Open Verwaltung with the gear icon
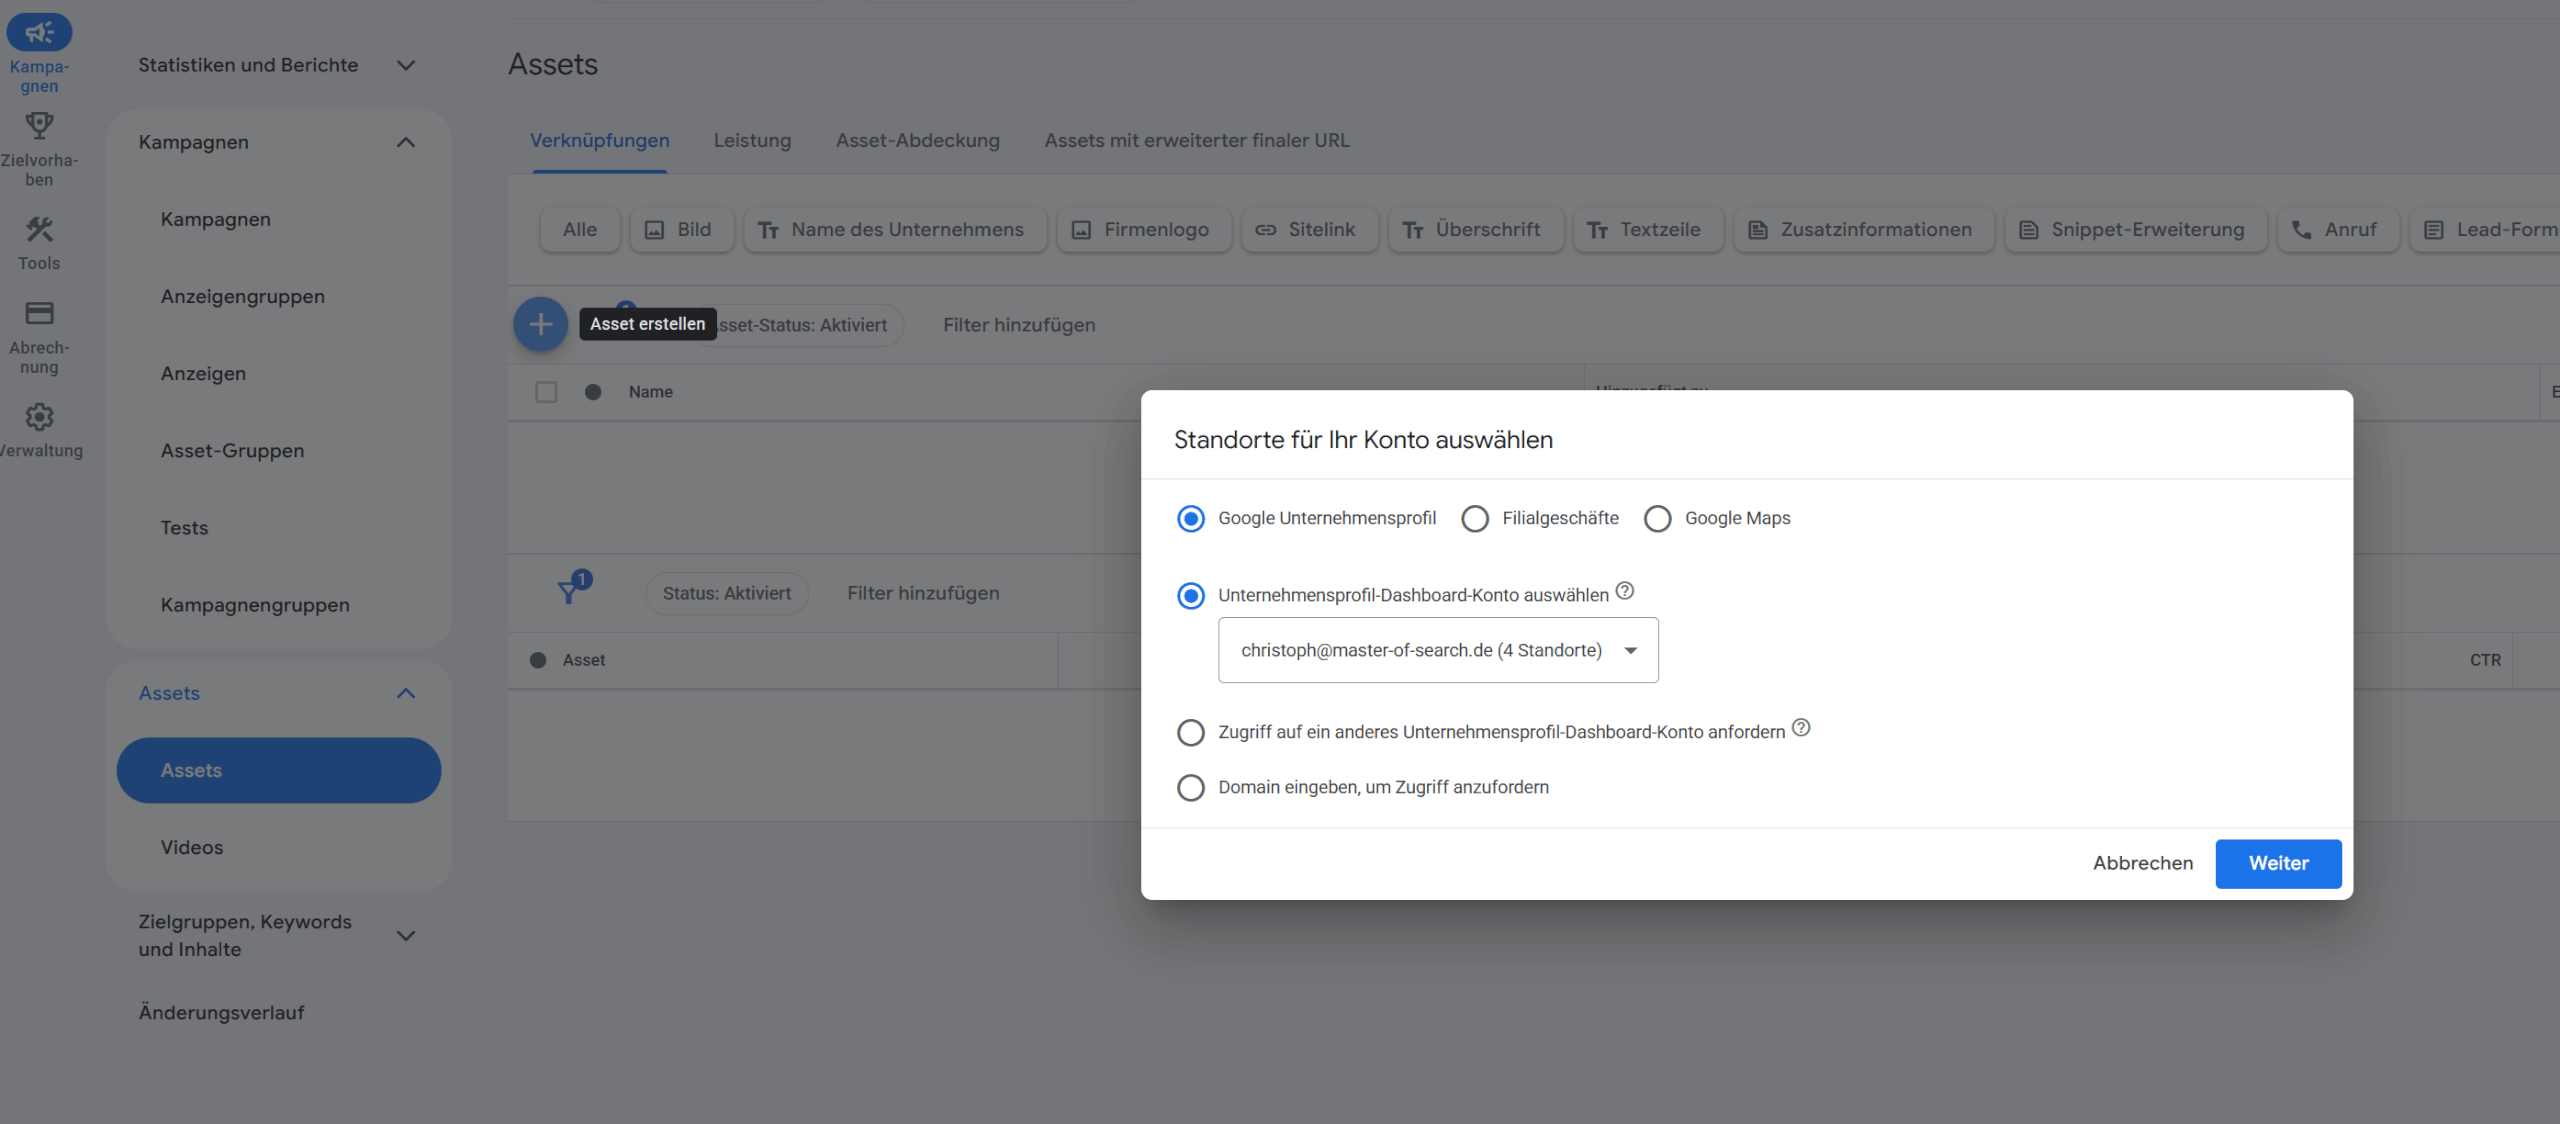This screenshot has height=1124, width=2560. [x=38, y=417]
